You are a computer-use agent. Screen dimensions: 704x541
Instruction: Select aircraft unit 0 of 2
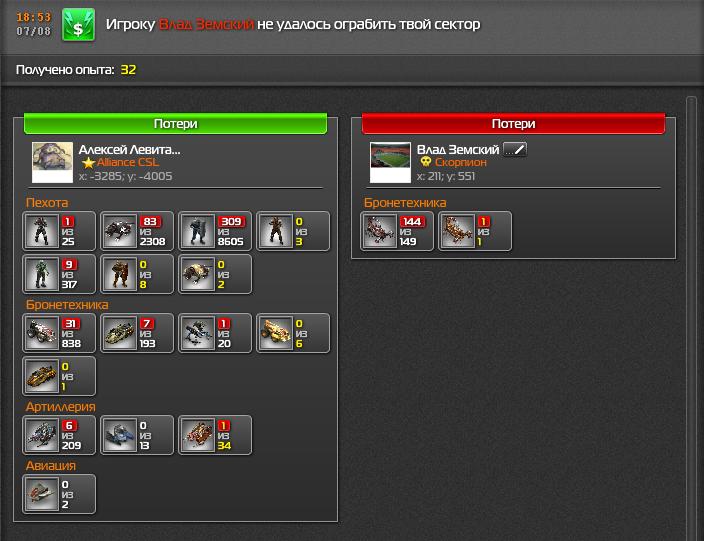59,494
